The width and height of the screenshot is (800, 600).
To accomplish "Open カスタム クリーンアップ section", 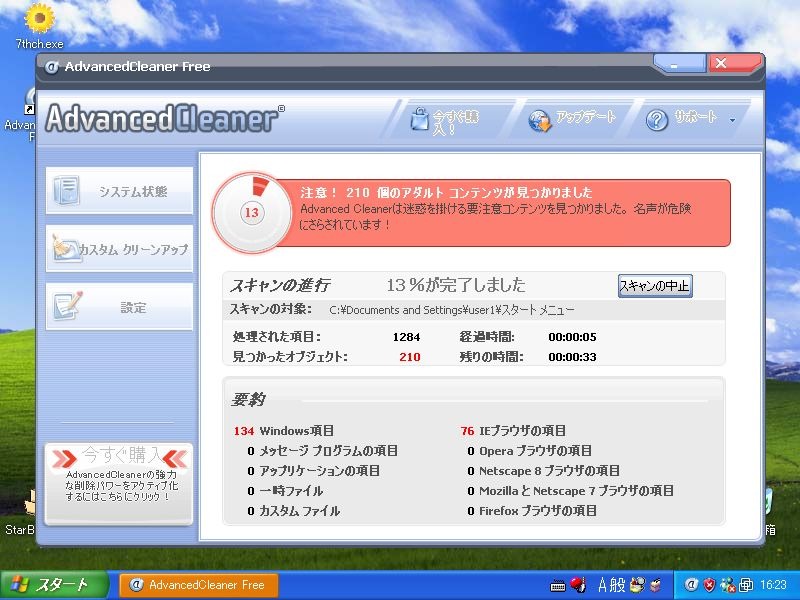I will click(x=119, y=248).
